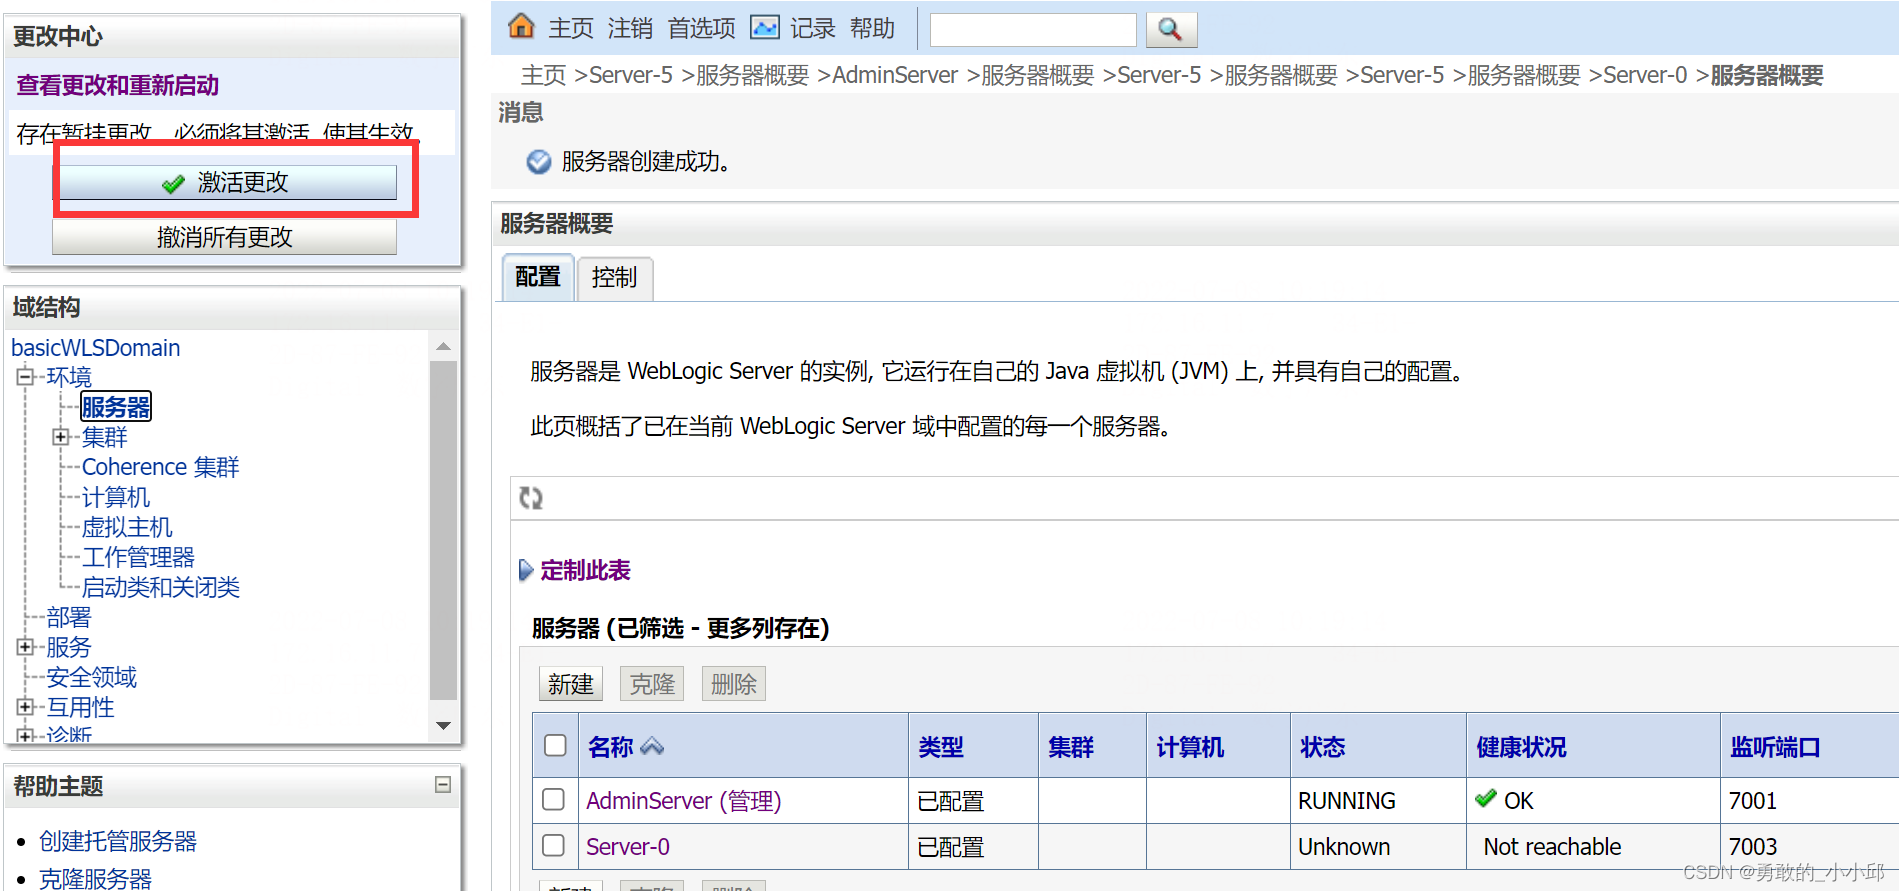The image size is (1899, 891).
Task: Open the AdminServer (管理) link
Action: point(684,801)
